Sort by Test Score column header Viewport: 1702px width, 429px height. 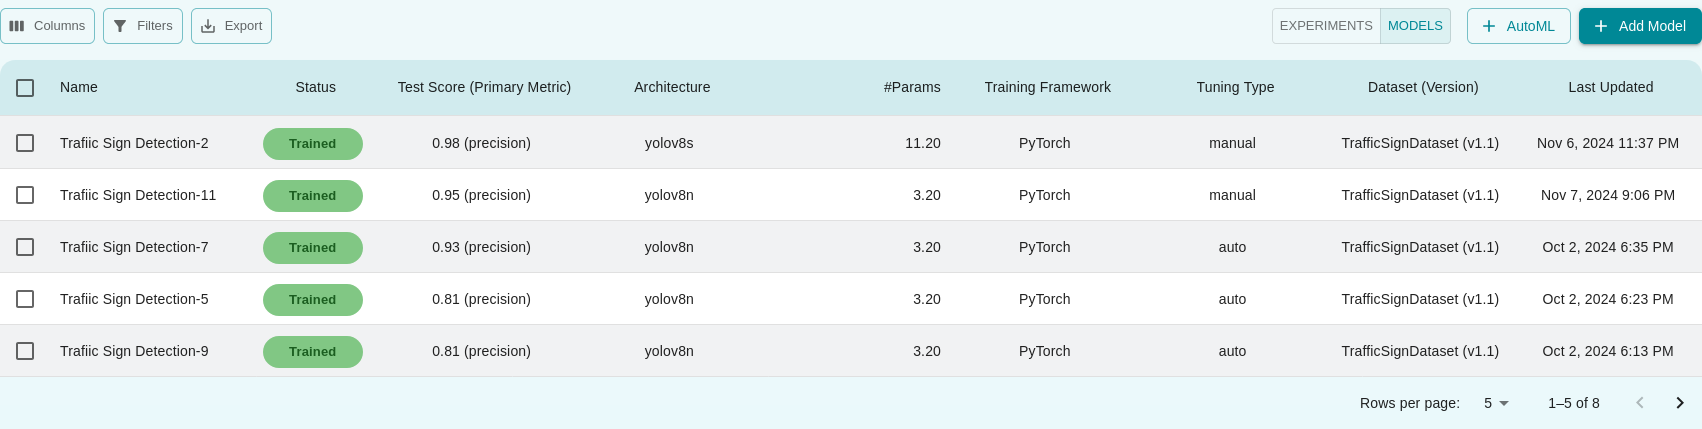point(484,87)
